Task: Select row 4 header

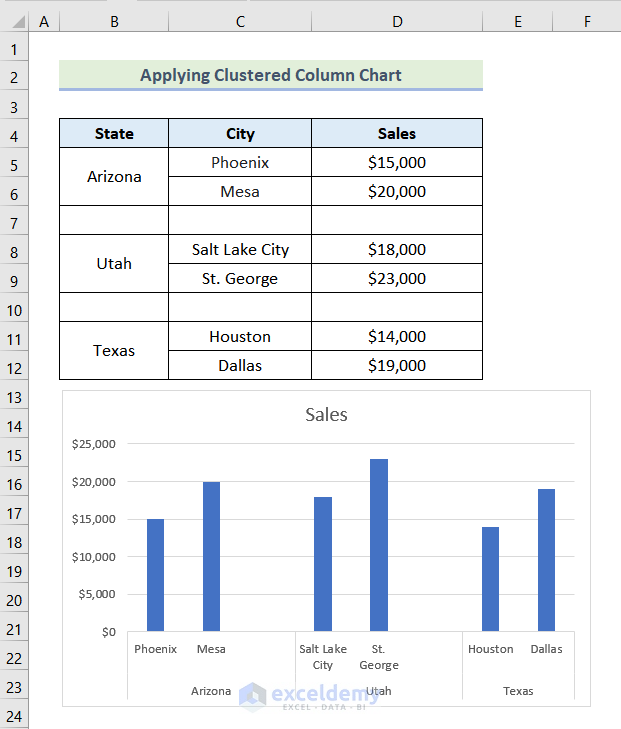Action: (x=15, y=134)
